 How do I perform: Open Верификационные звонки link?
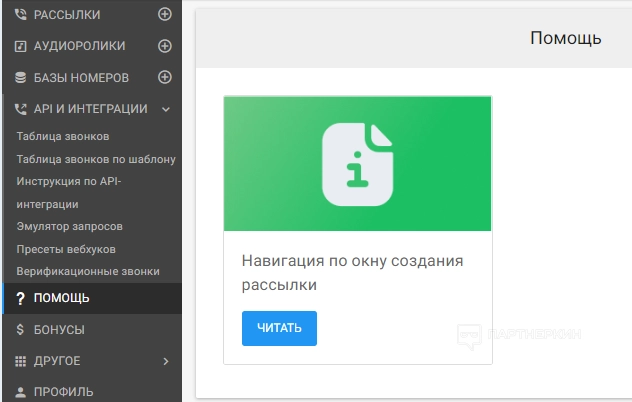point(88,271)
